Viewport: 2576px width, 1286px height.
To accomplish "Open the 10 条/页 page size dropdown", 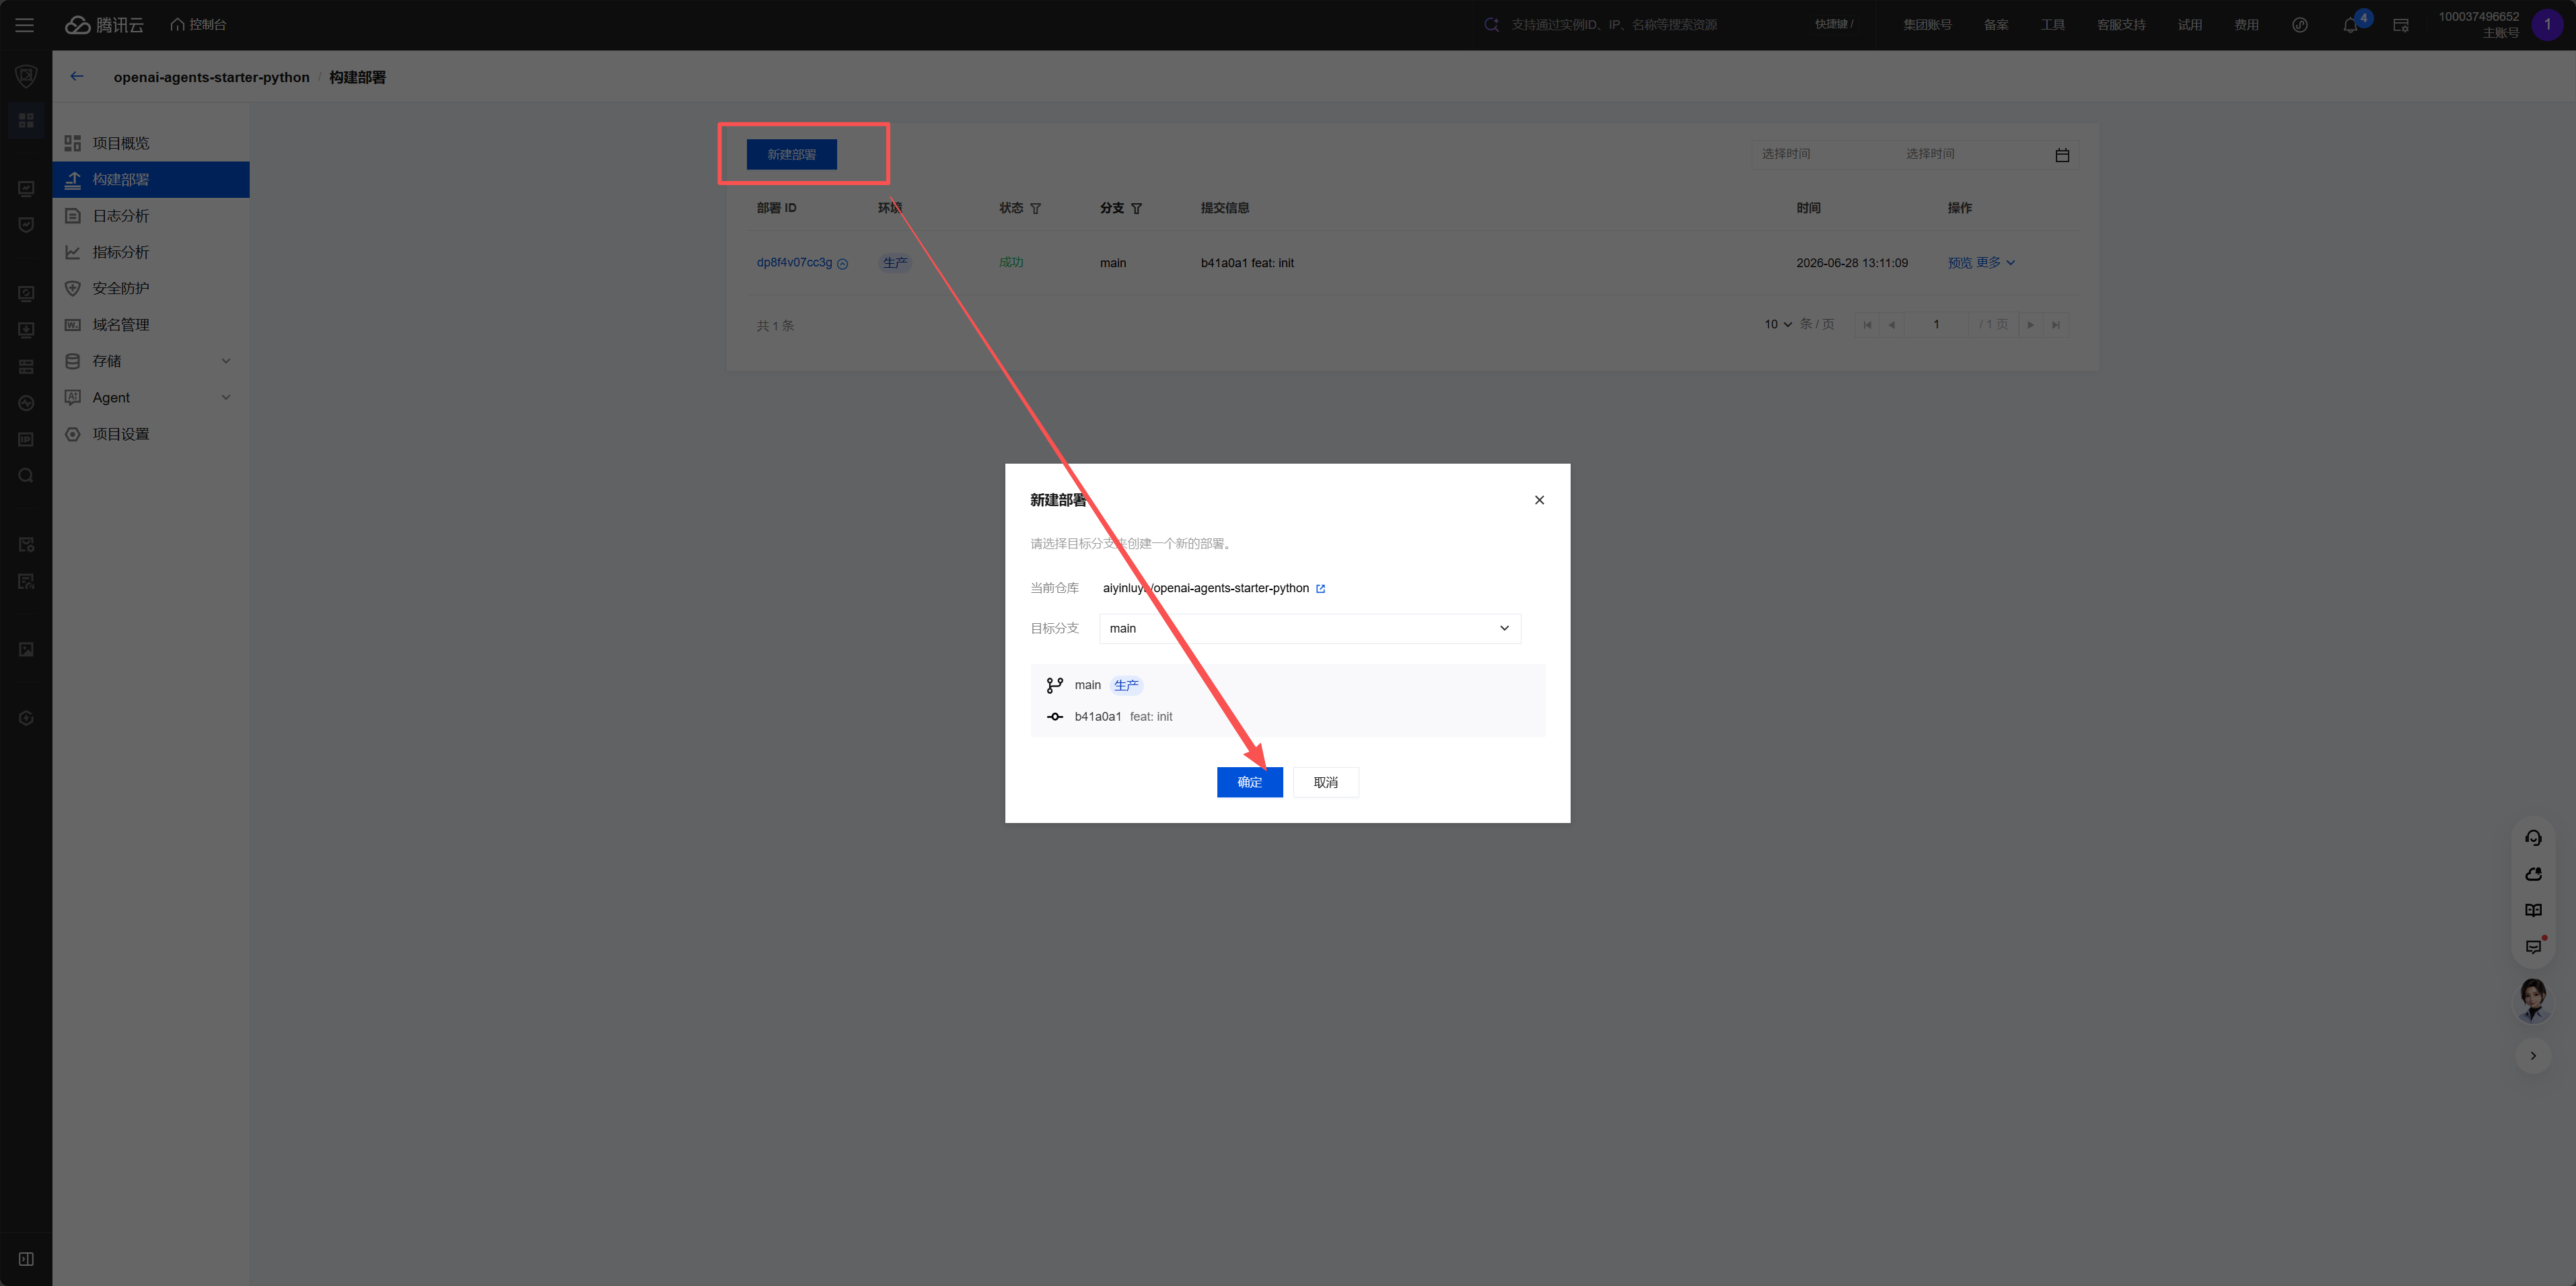I will 1778,325.
